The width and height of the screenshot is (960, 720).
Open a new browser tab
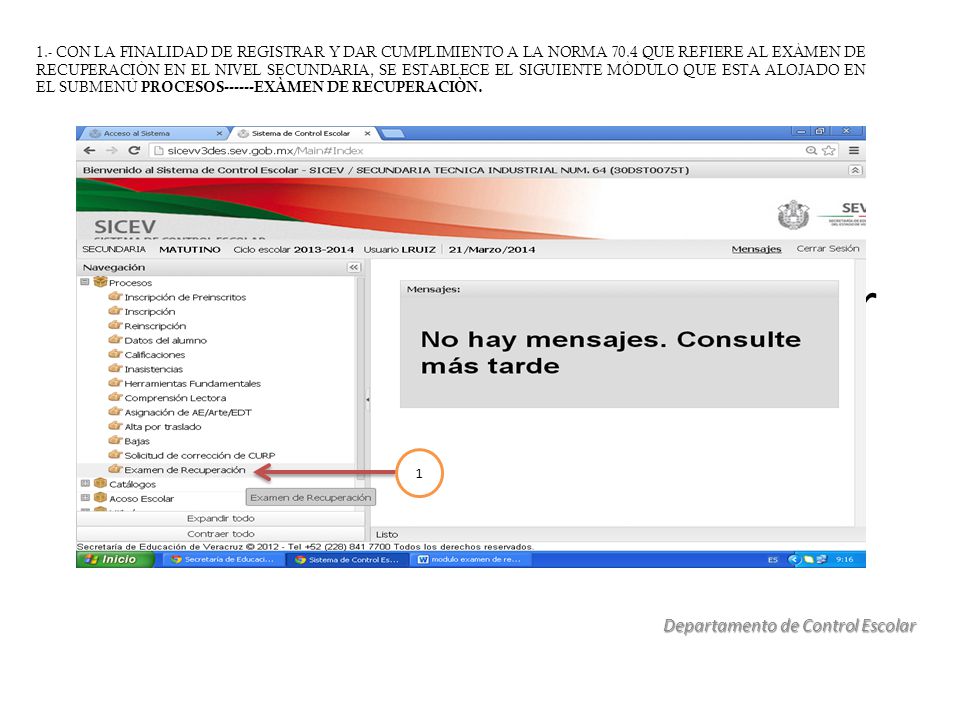coord(392,133)
